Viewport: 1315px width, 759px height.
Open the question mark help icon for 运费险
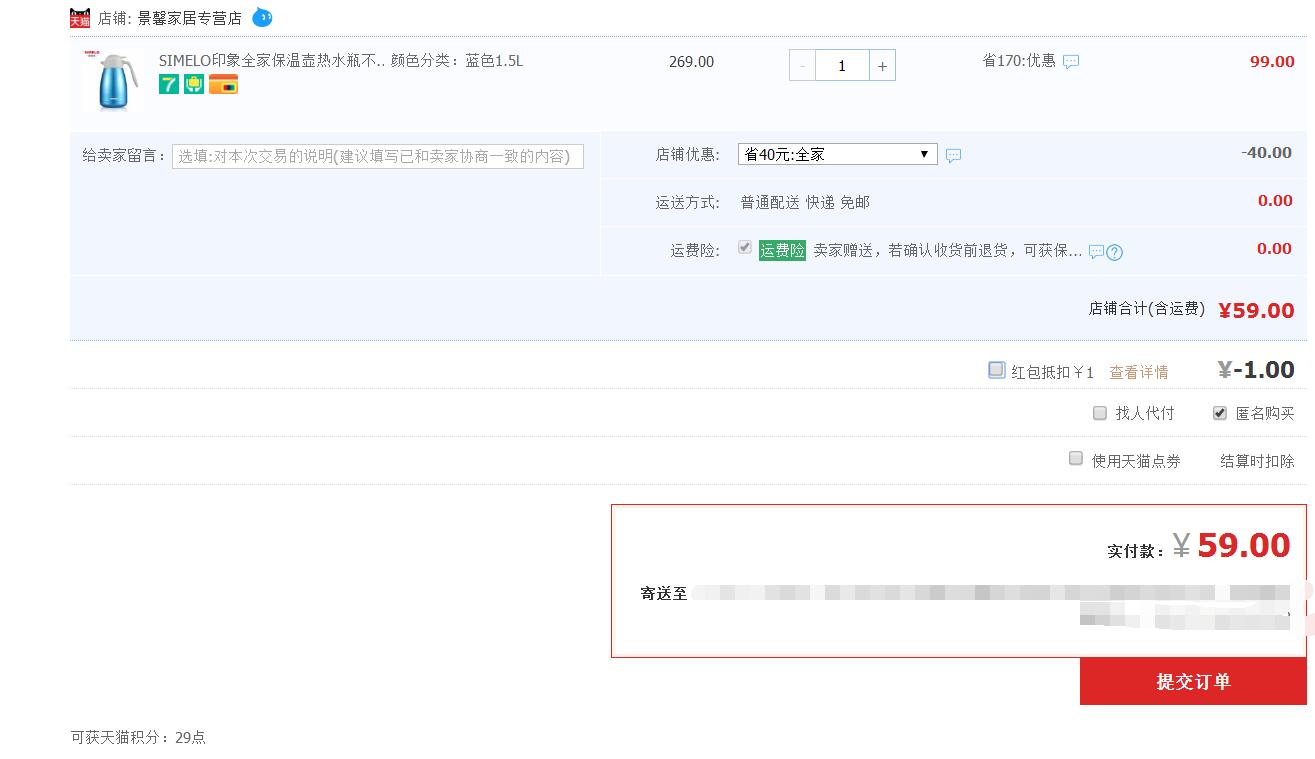pyautogui.click(x=1115, y=252)
